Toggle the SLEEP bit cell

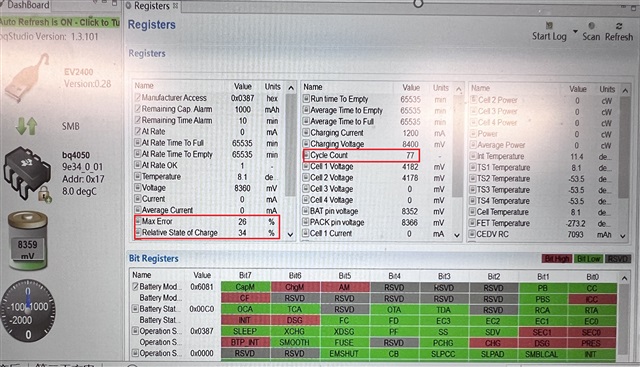pos(245,331)
